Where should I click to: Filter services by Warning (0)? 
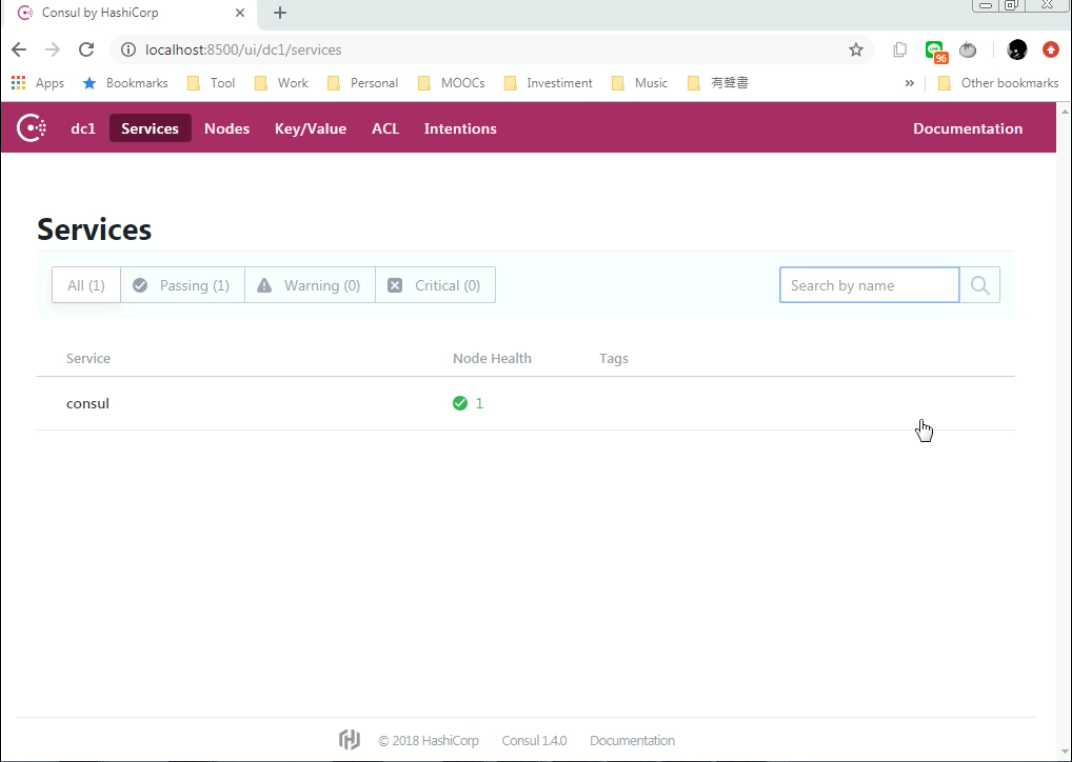310,285
